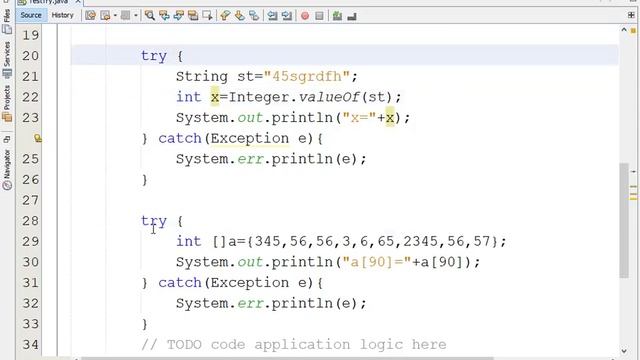Screen dimensions: 640x360
Task: Click the string "45sgrdfh" on line 21
Action: click(x=307, y=76)
